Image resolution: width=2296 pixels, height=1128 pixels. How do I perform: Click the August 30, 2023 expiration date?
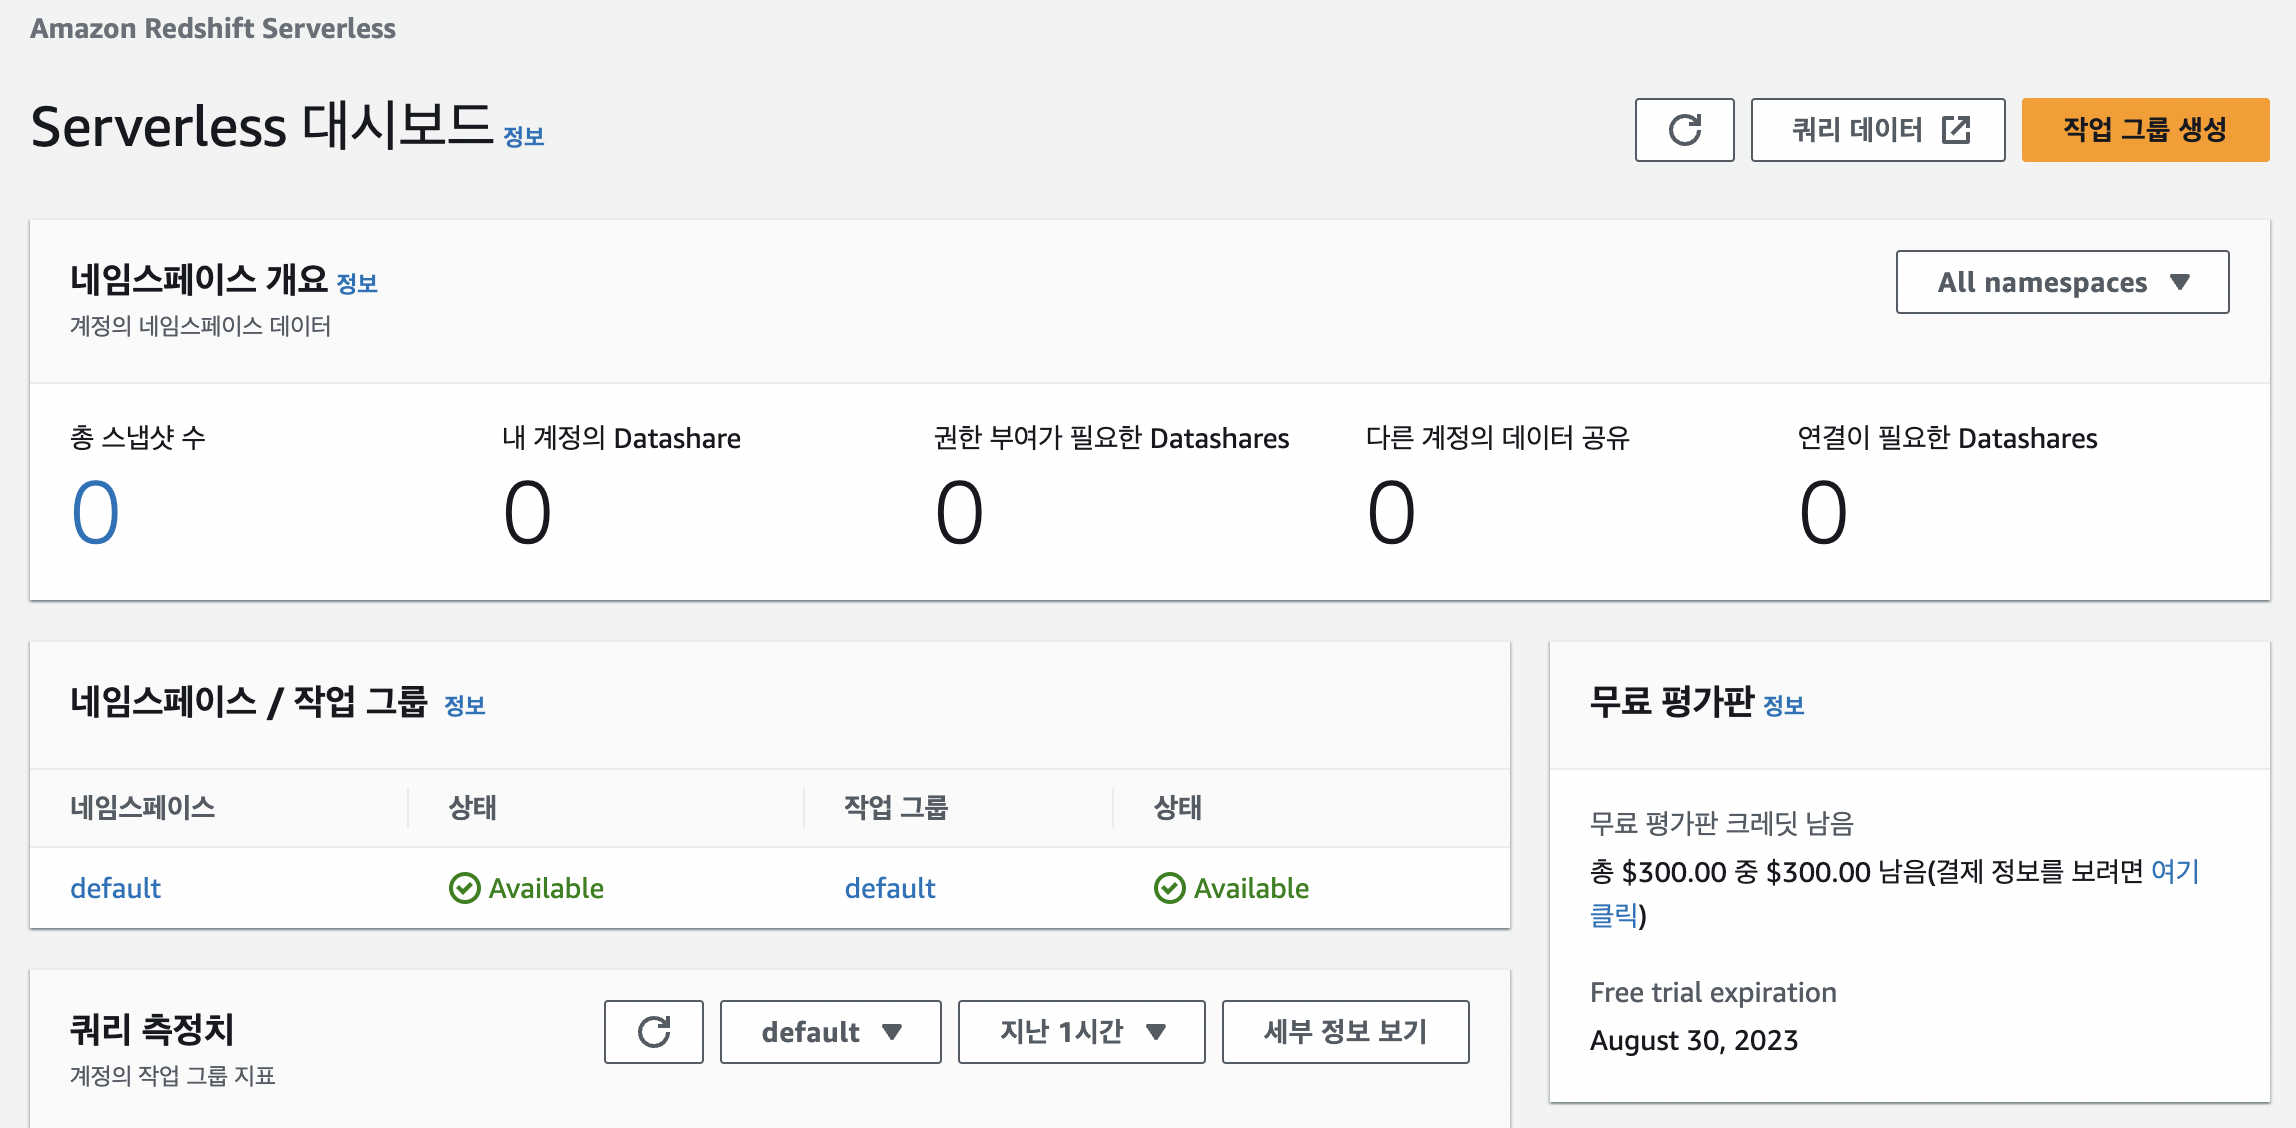[1694, 1041]
